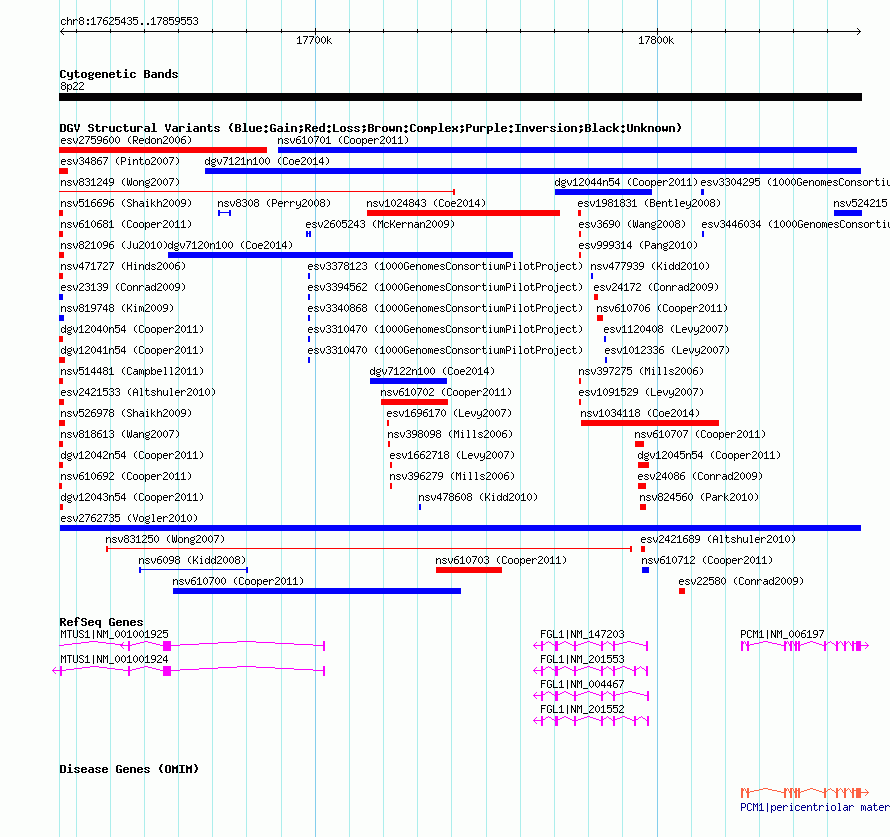Screen dimensions: 890x837
Task: Click the nsv6098 (Kidd2008) blue line feature
Action: click(194, 570)
